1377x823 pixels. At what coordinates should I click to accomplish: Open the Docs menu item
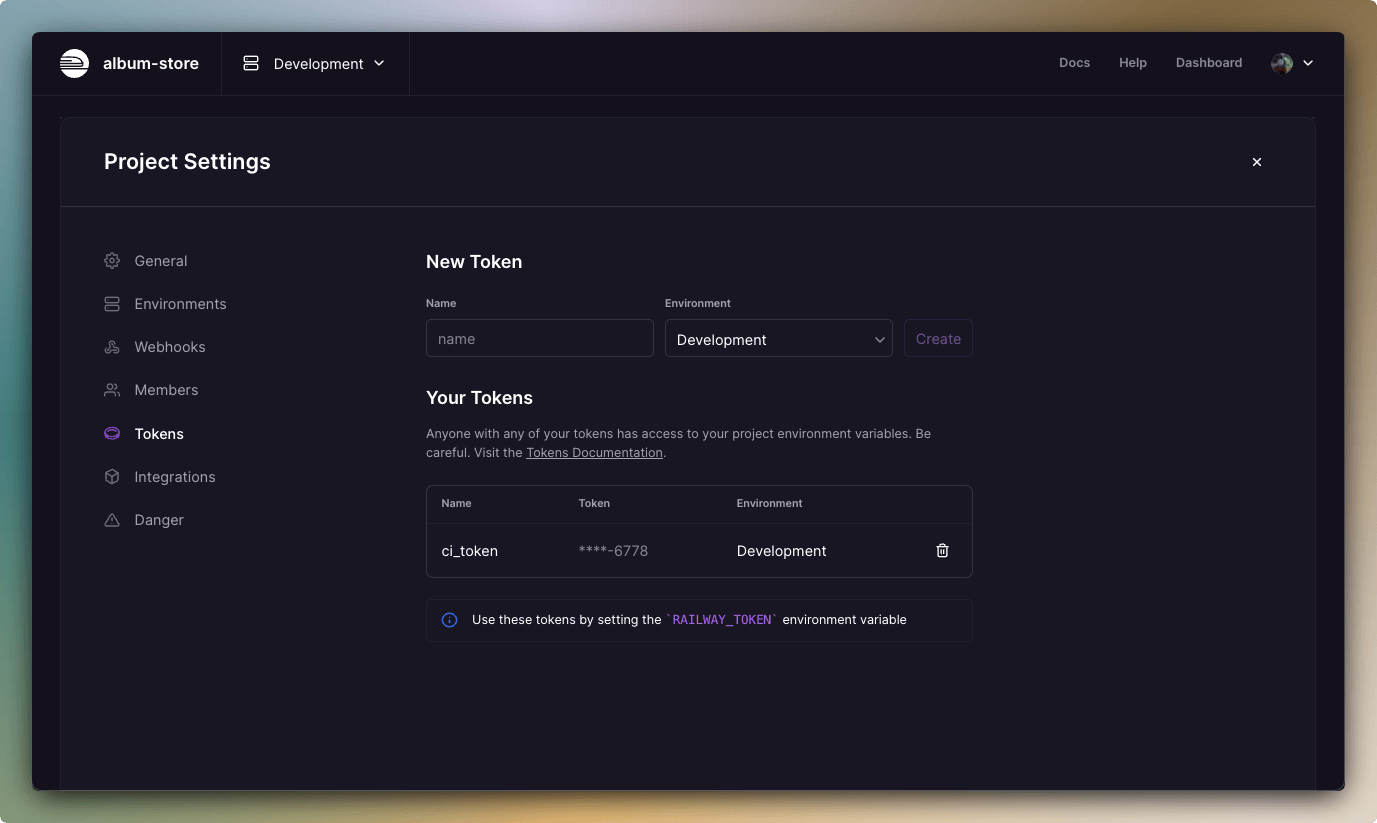pyautogui.click(x=1074, y=63)
